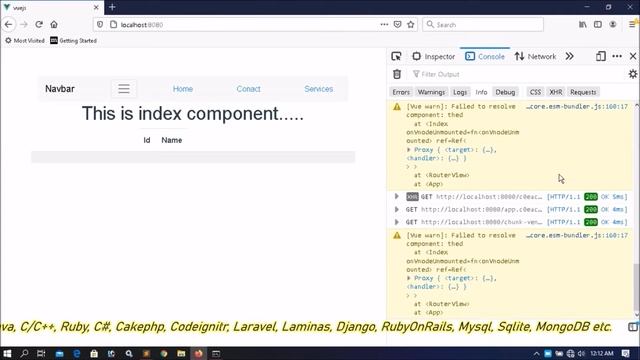The height and width of the screenshot is (360, 640).
Task: Click the Navbar brand text
Action: tap(60, 89)
